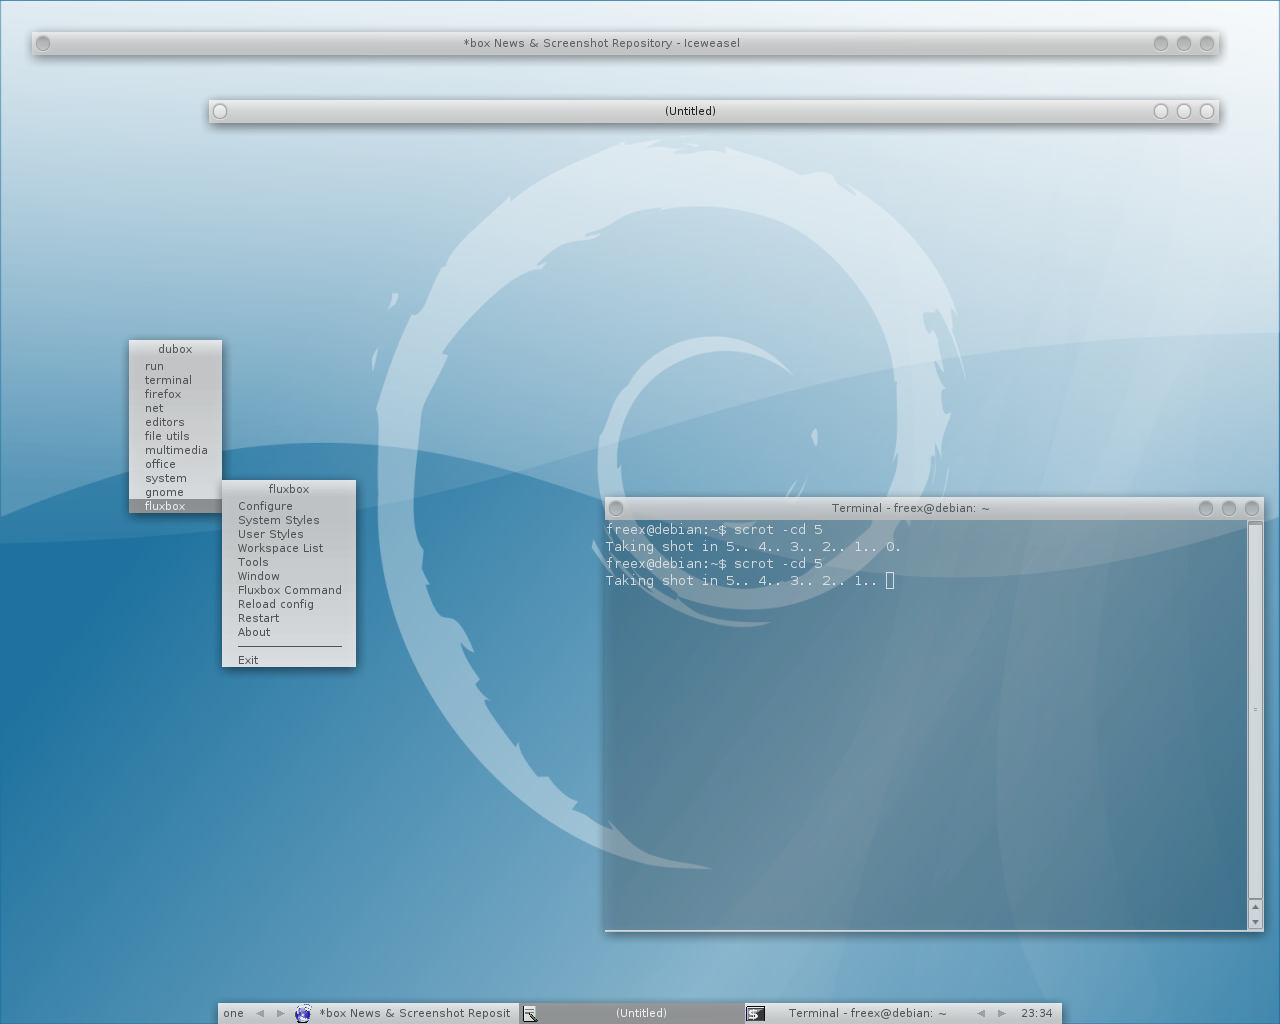Click the 23:34 clock in the toolbar
The width and height of the screenshot is (1280, 1024).
click(1036, 1013)
